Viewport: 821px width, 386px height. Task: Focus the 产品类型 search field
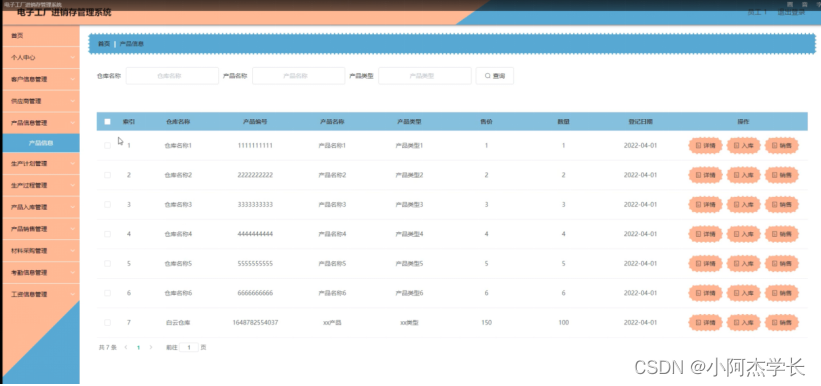coord(425,76)
